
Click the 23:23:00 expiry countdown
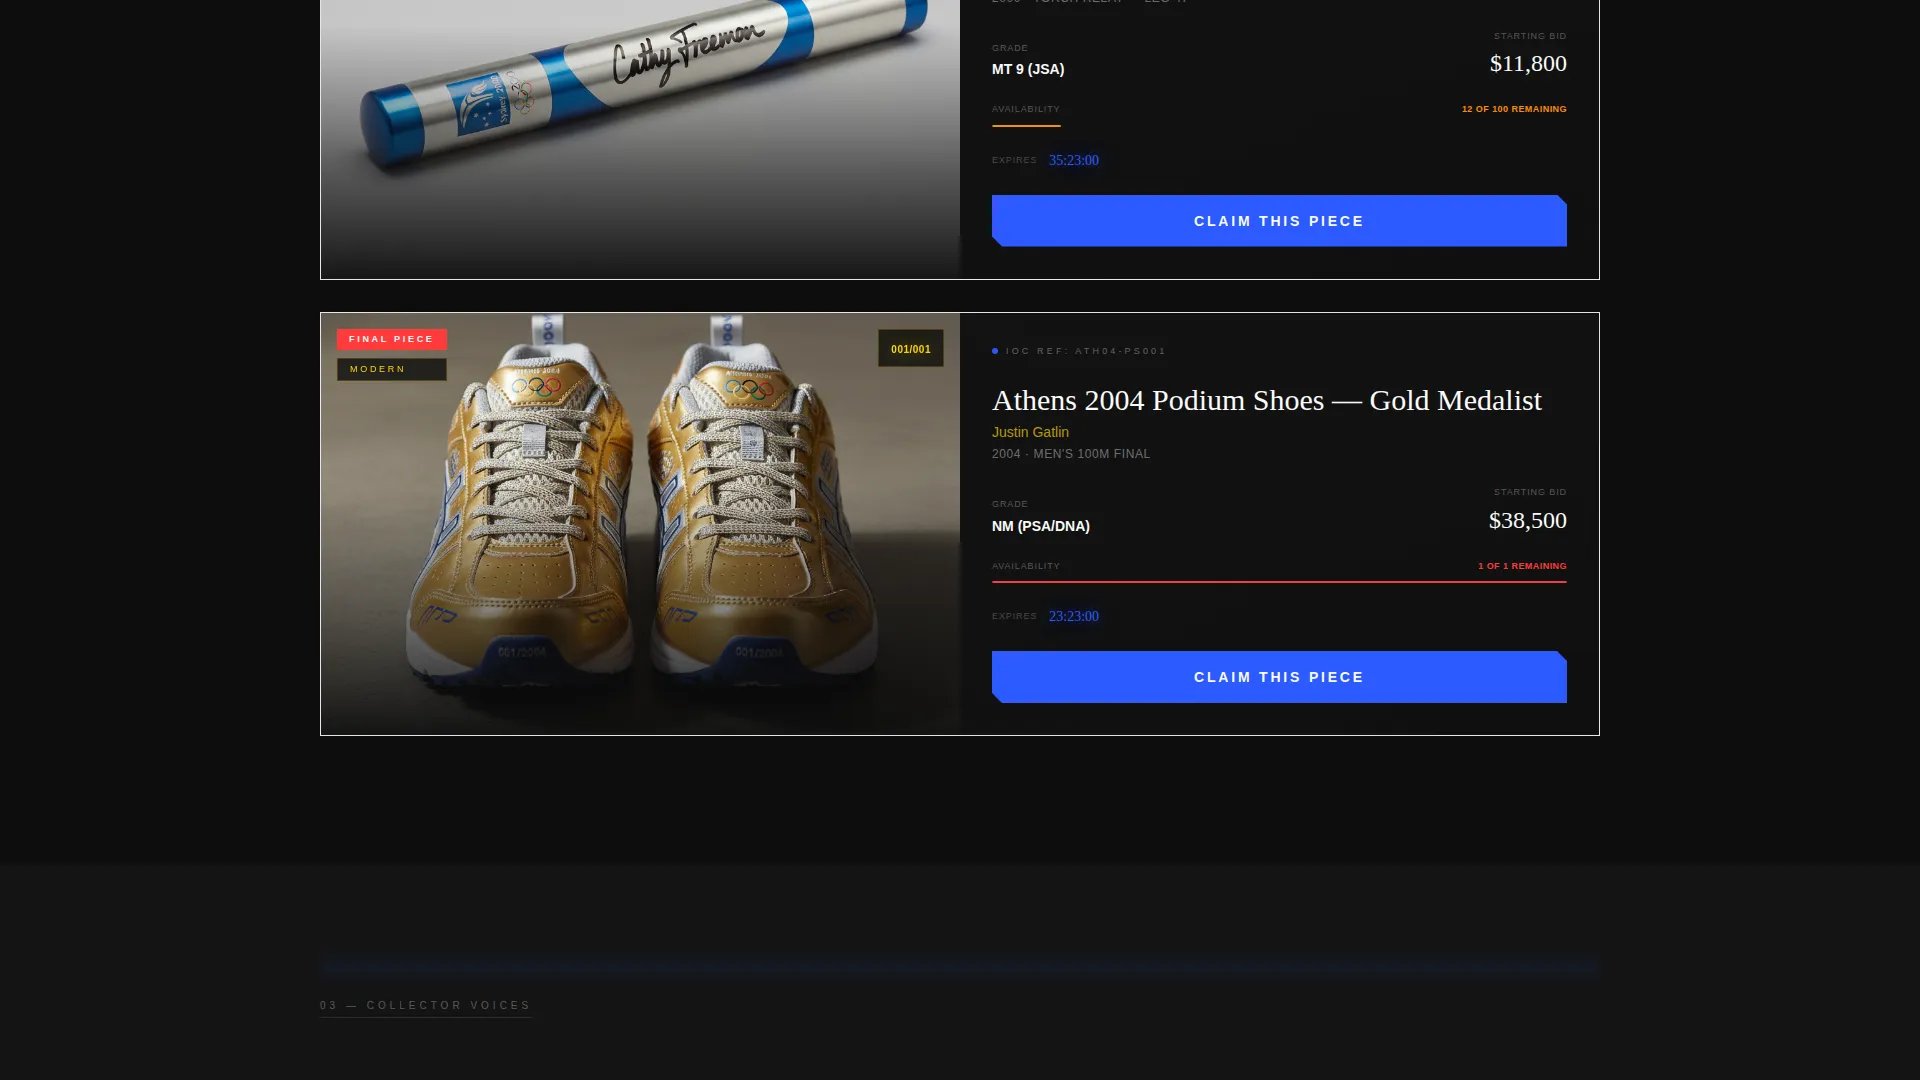point(1074,616)
